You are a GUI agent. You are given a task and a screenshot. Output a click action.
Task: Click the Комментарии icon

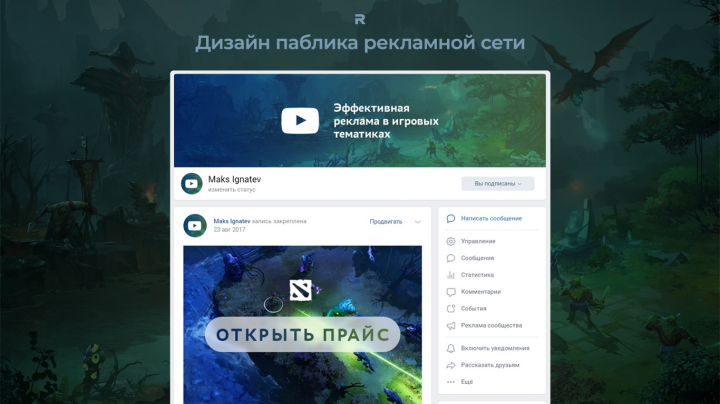(451, 292)
